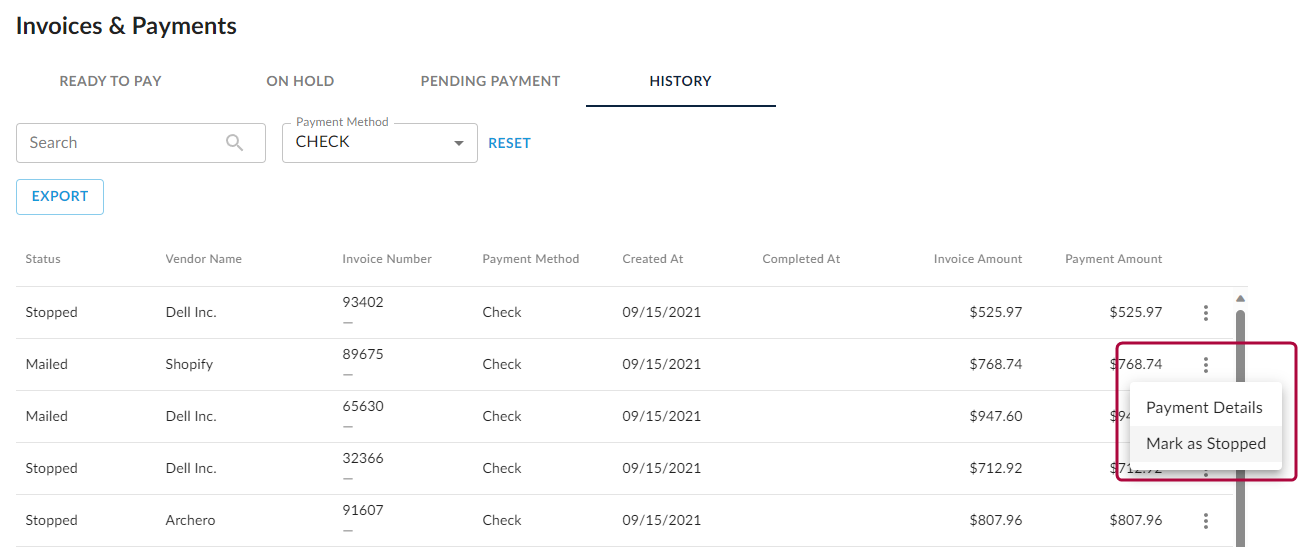Expand the Payment Method dropdown arrow
The width and height of the screenshot is (1312, 547).
click(459, 143)
